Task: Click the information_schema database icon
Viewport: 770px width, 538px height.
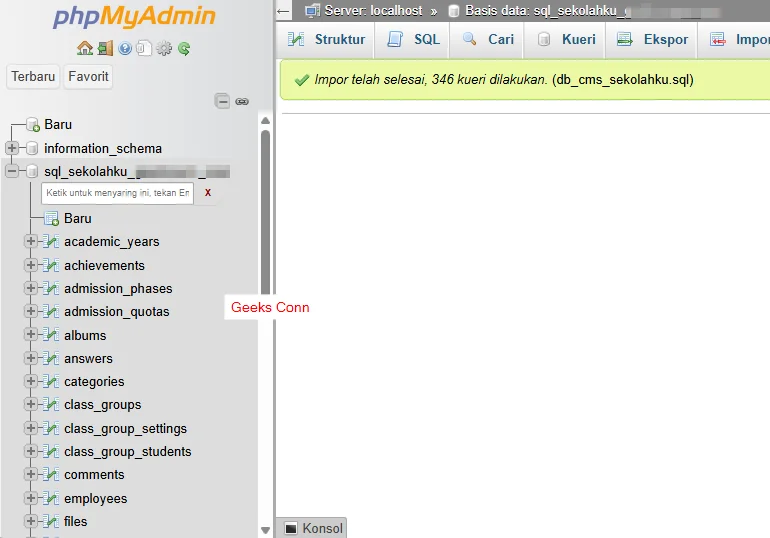Action: coord(32,148)
